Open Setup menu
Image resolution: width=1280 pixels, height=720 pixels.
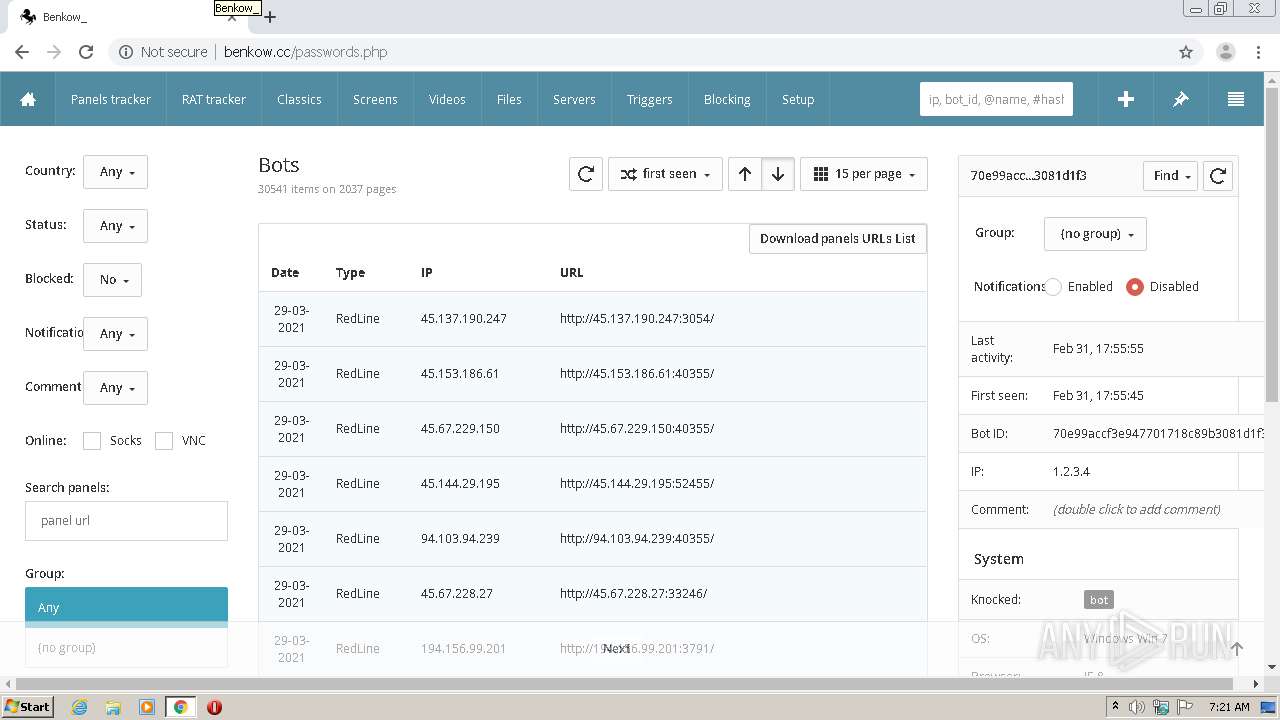coord(798,99)
